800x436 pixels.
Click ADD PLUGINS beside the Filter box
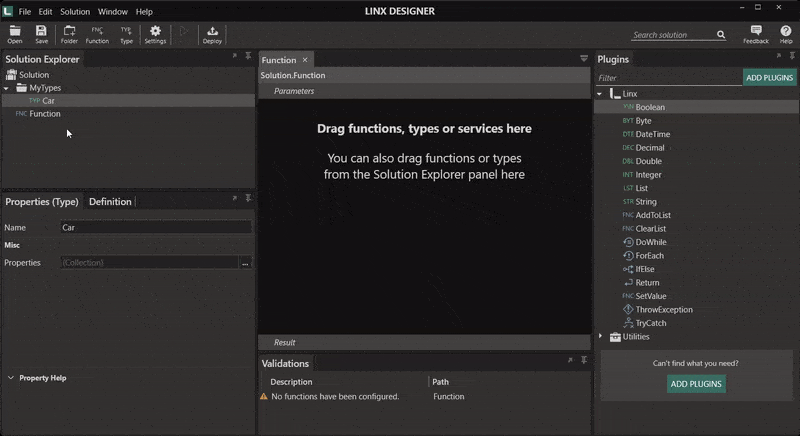click(x=769, y=78)
